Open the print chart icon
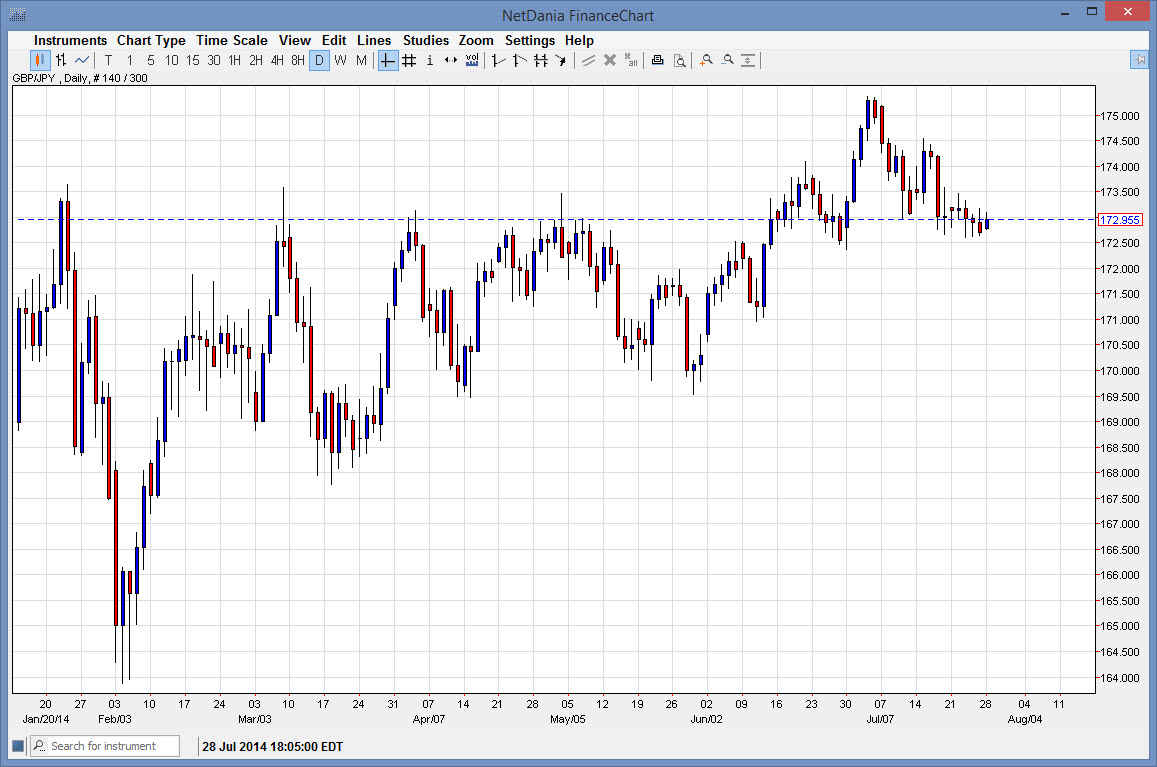 (657, 60)
